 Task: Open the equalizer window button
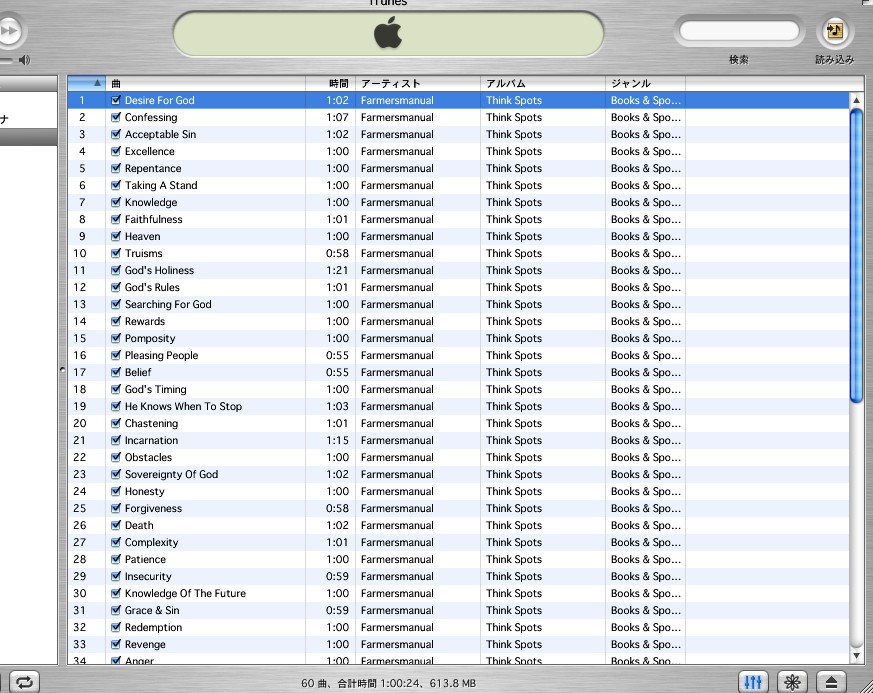coord(753,682)
